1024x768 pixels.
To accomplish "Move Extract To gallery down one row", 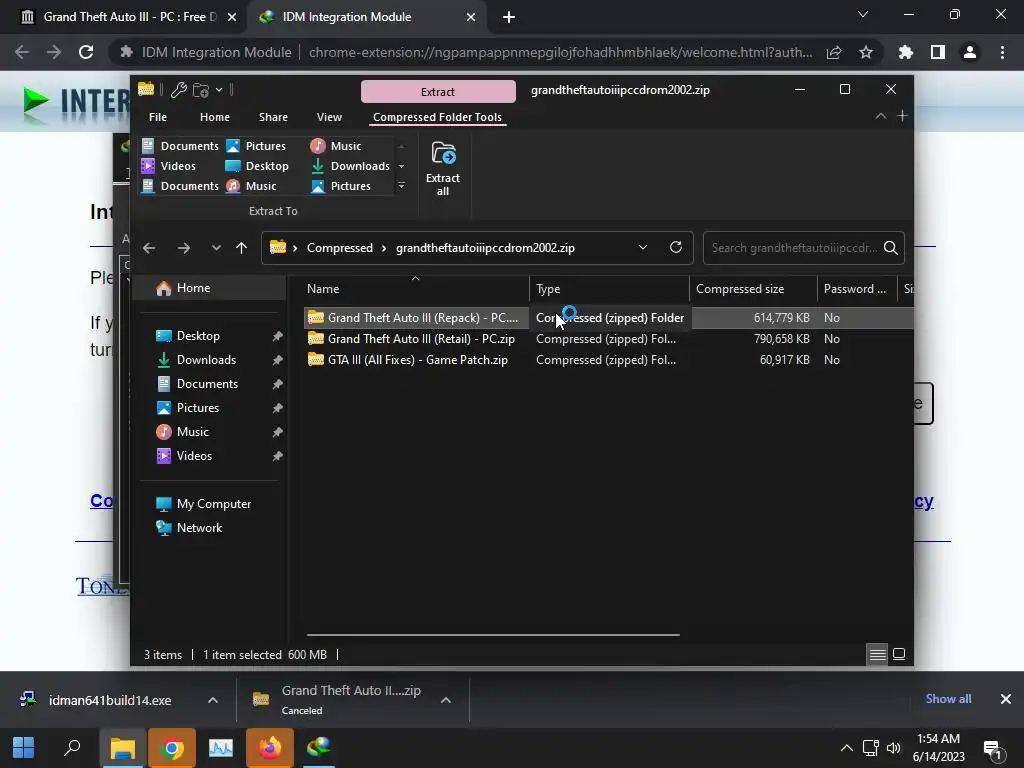I will pyautogui.click(x=402, y=166).
